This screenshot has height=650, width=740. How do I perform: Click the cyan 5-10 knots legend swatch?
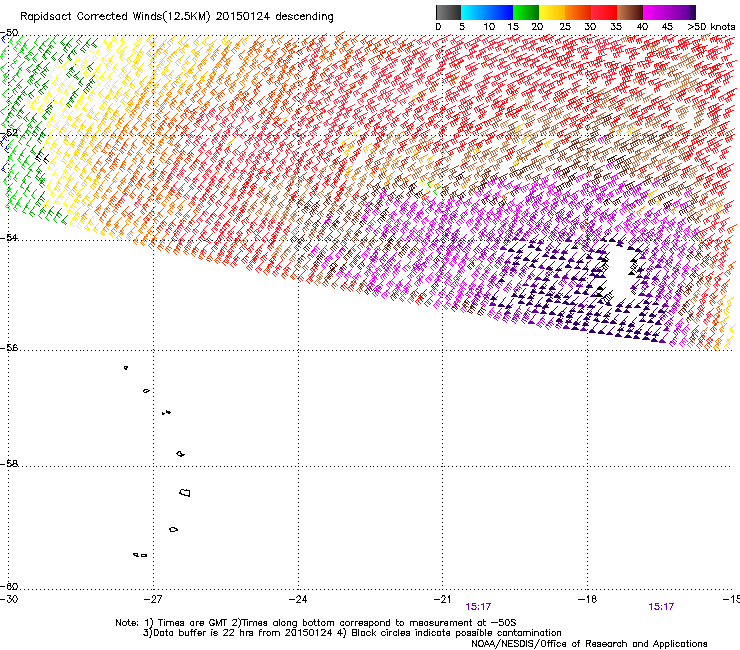pos(474,12)
